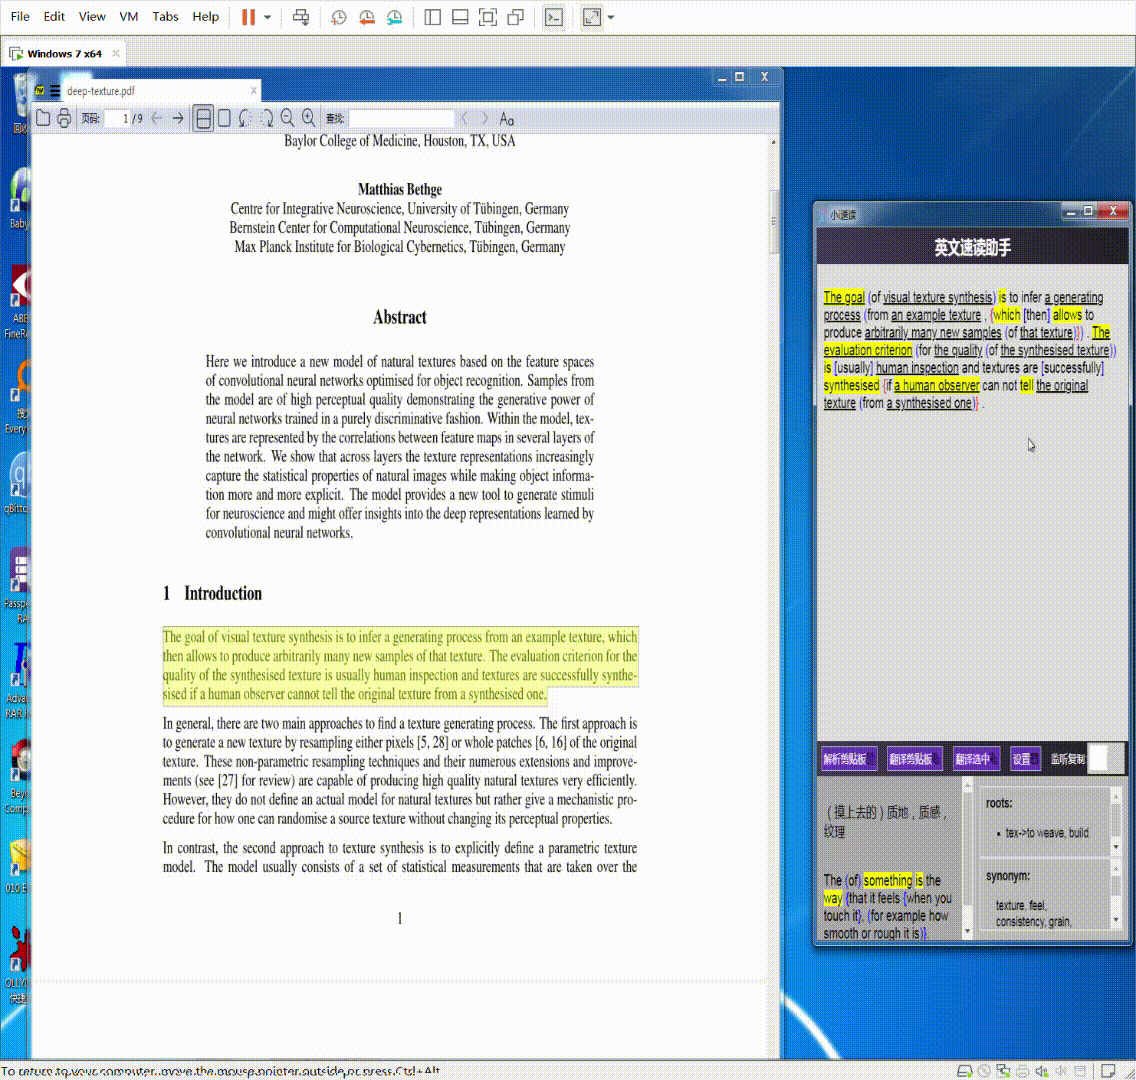Open the VMware File menu
Viewport: 1136px width, 1080px height.
(20, 17)
